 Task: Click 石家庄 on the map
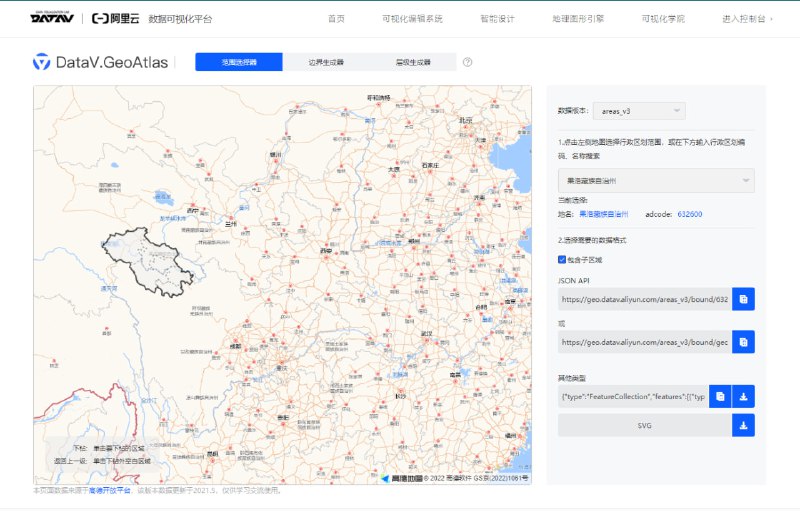pos(430,166)
